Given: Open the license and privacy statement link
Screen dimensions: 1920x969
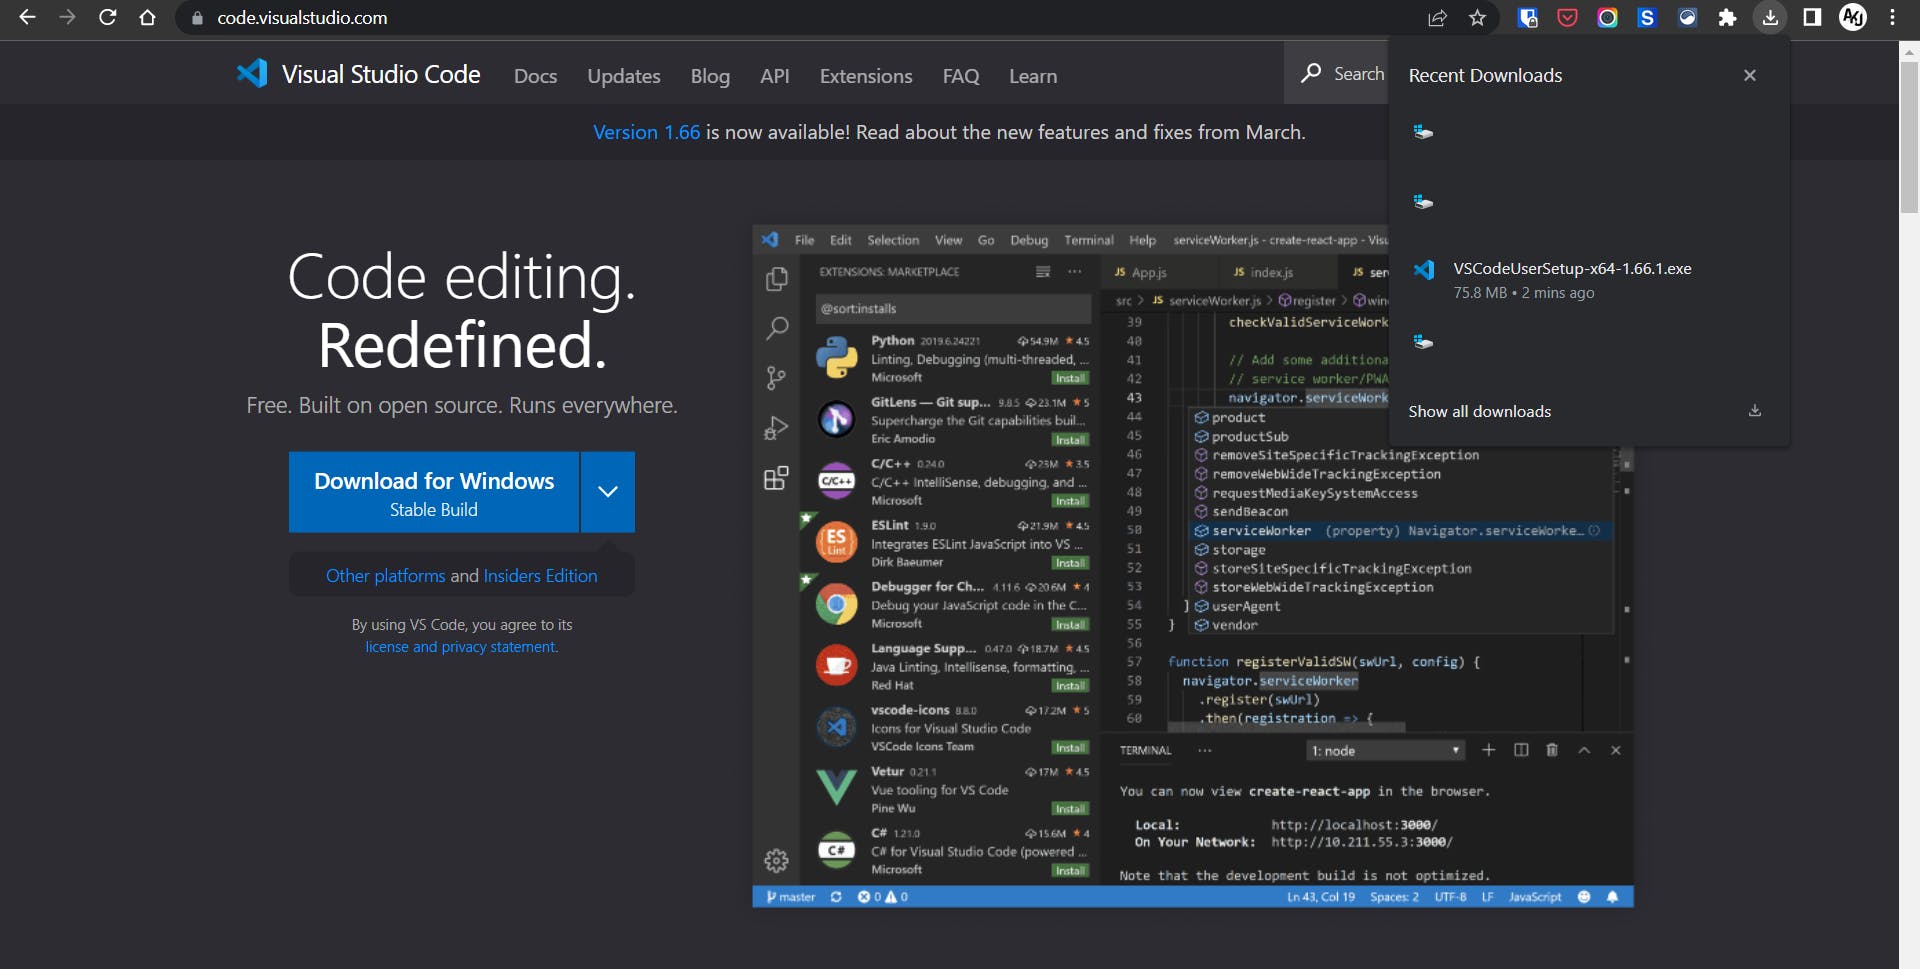Looking at the screenshot, I should [462, 647].
